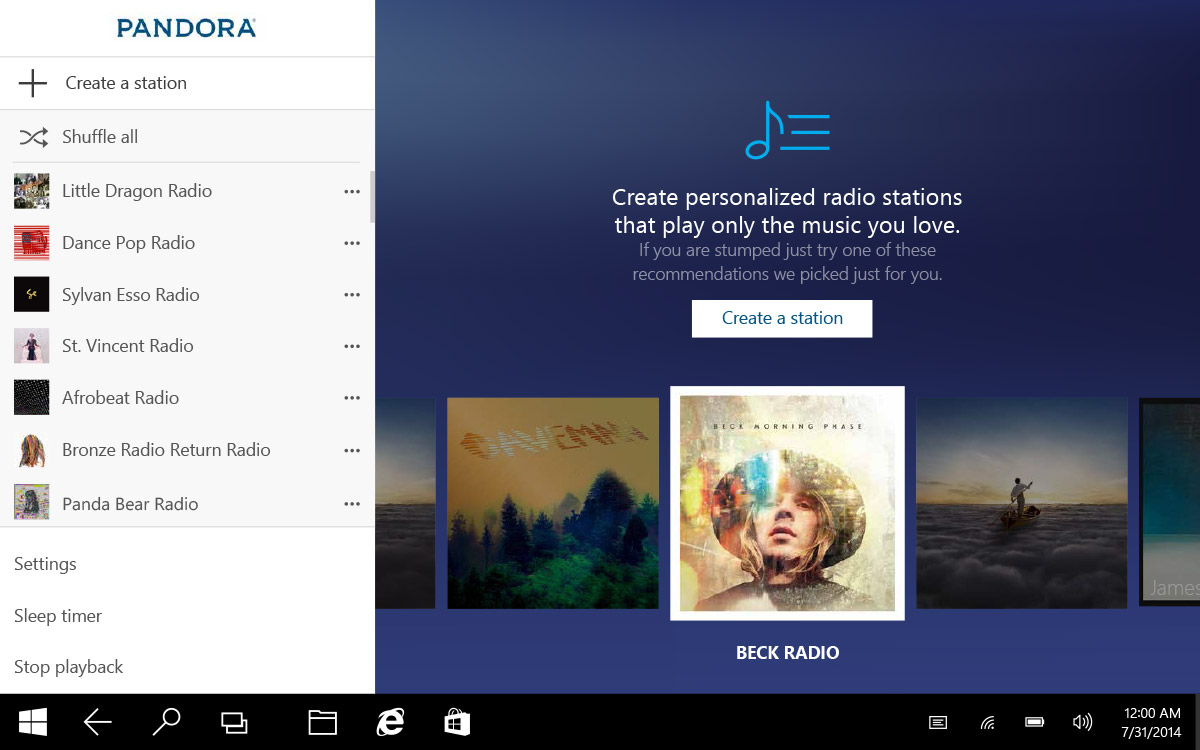The height and width of the screenshot is (750, 1200).
Task: Click the volume speaker tray icon
Action: 1082,722
